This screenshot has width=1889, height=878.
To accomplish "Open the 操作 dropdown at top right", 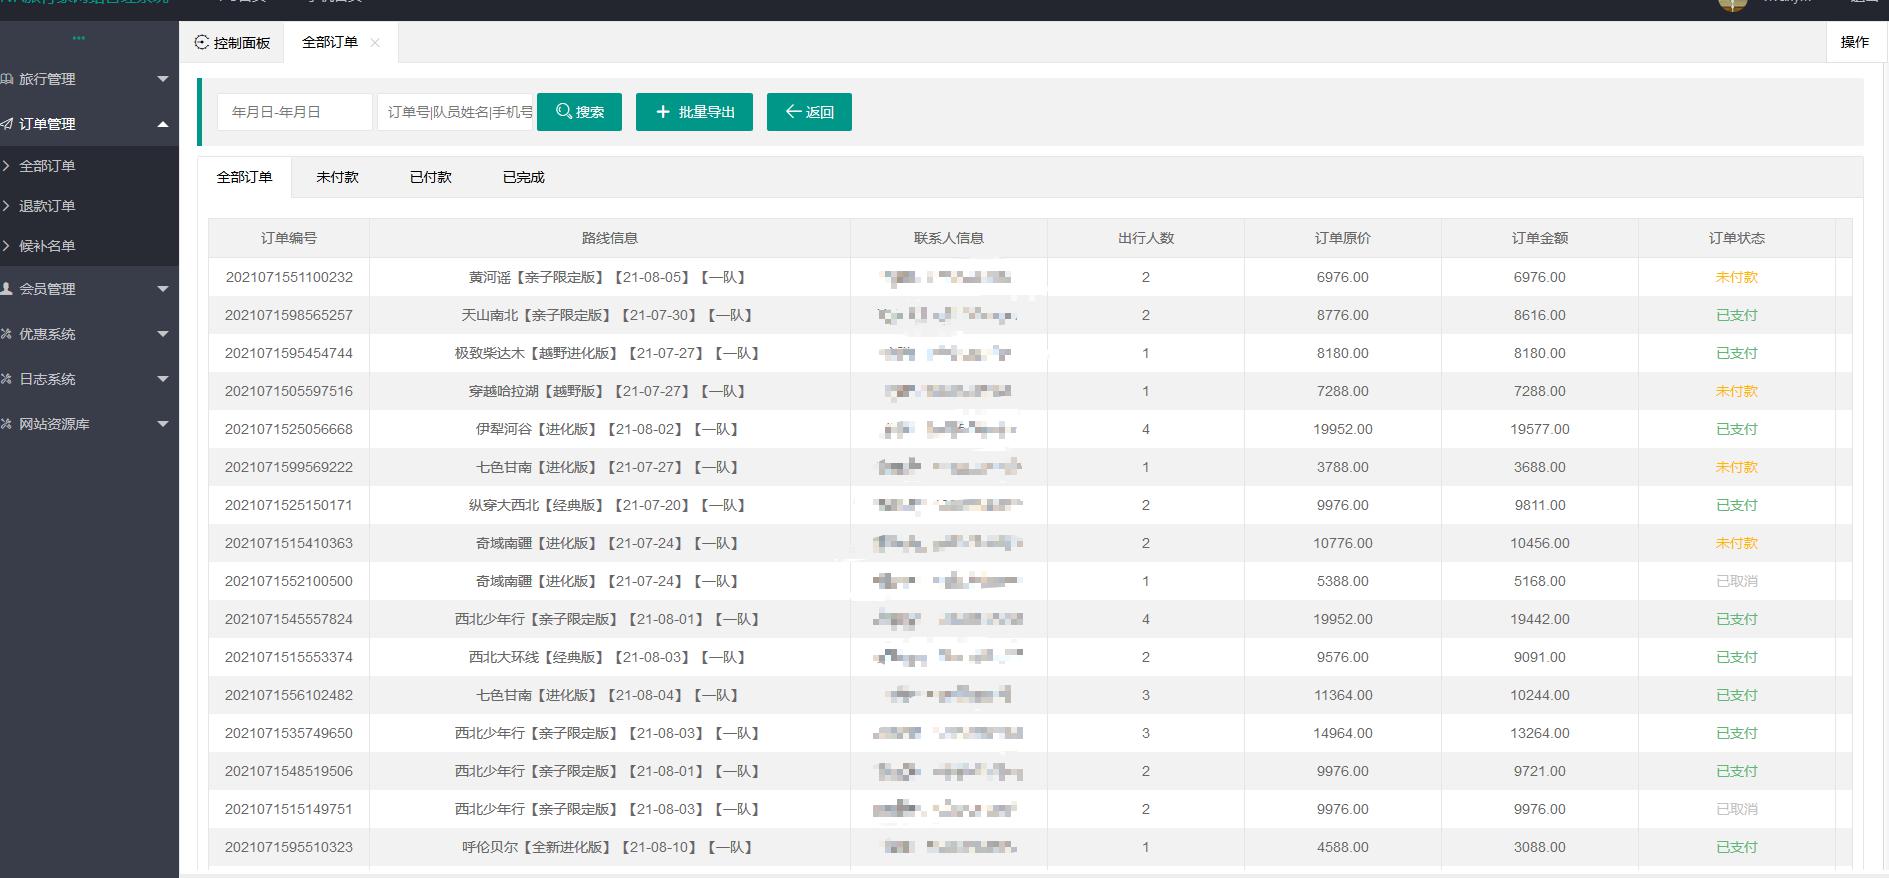I will [1855, 42].
